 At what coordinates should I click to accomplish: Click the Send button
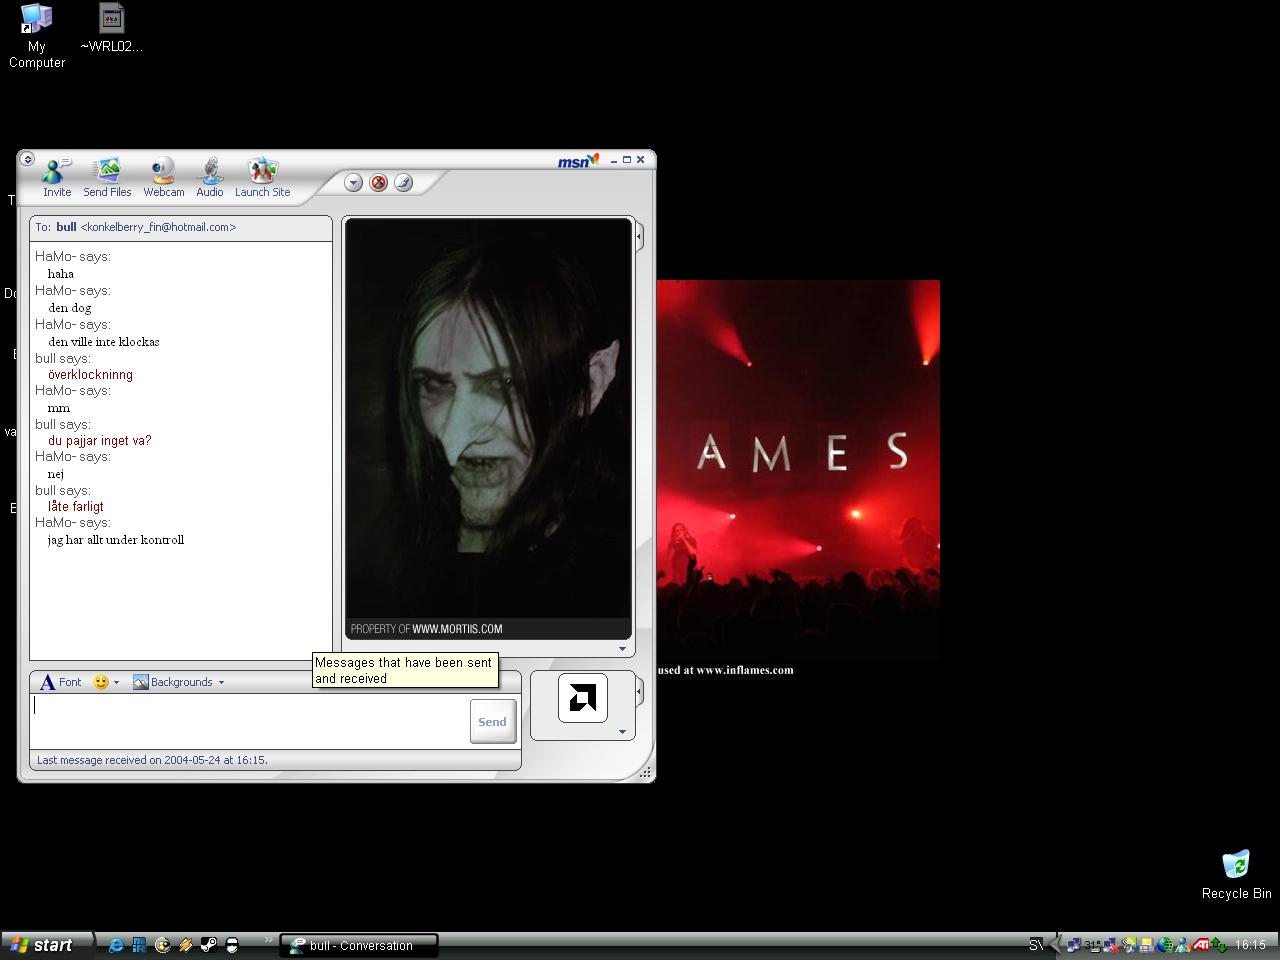[492, 721]
